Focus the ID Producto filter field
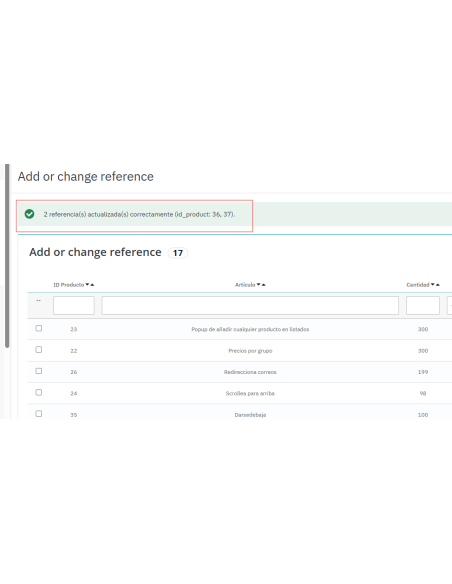Viewport: 452px width, 584px height. coord(74,305)
